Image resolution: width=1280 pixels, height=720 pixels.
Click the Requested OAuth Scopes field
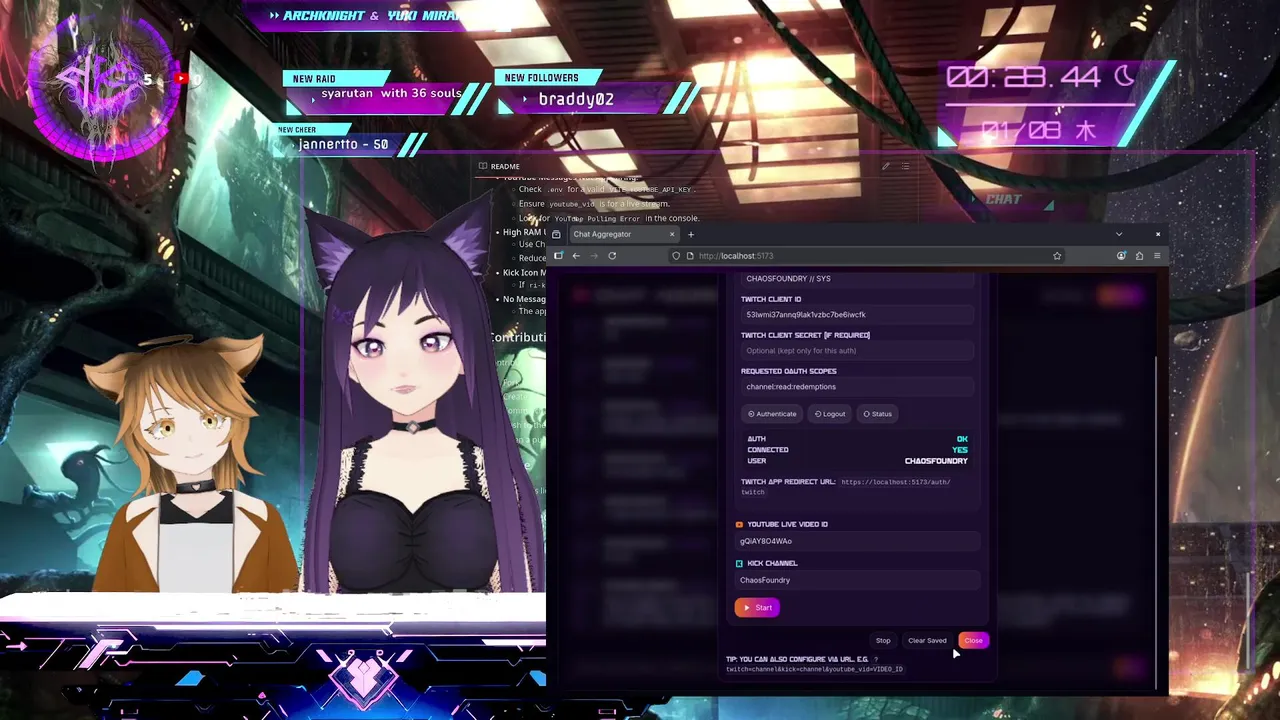tap(857, 386)
